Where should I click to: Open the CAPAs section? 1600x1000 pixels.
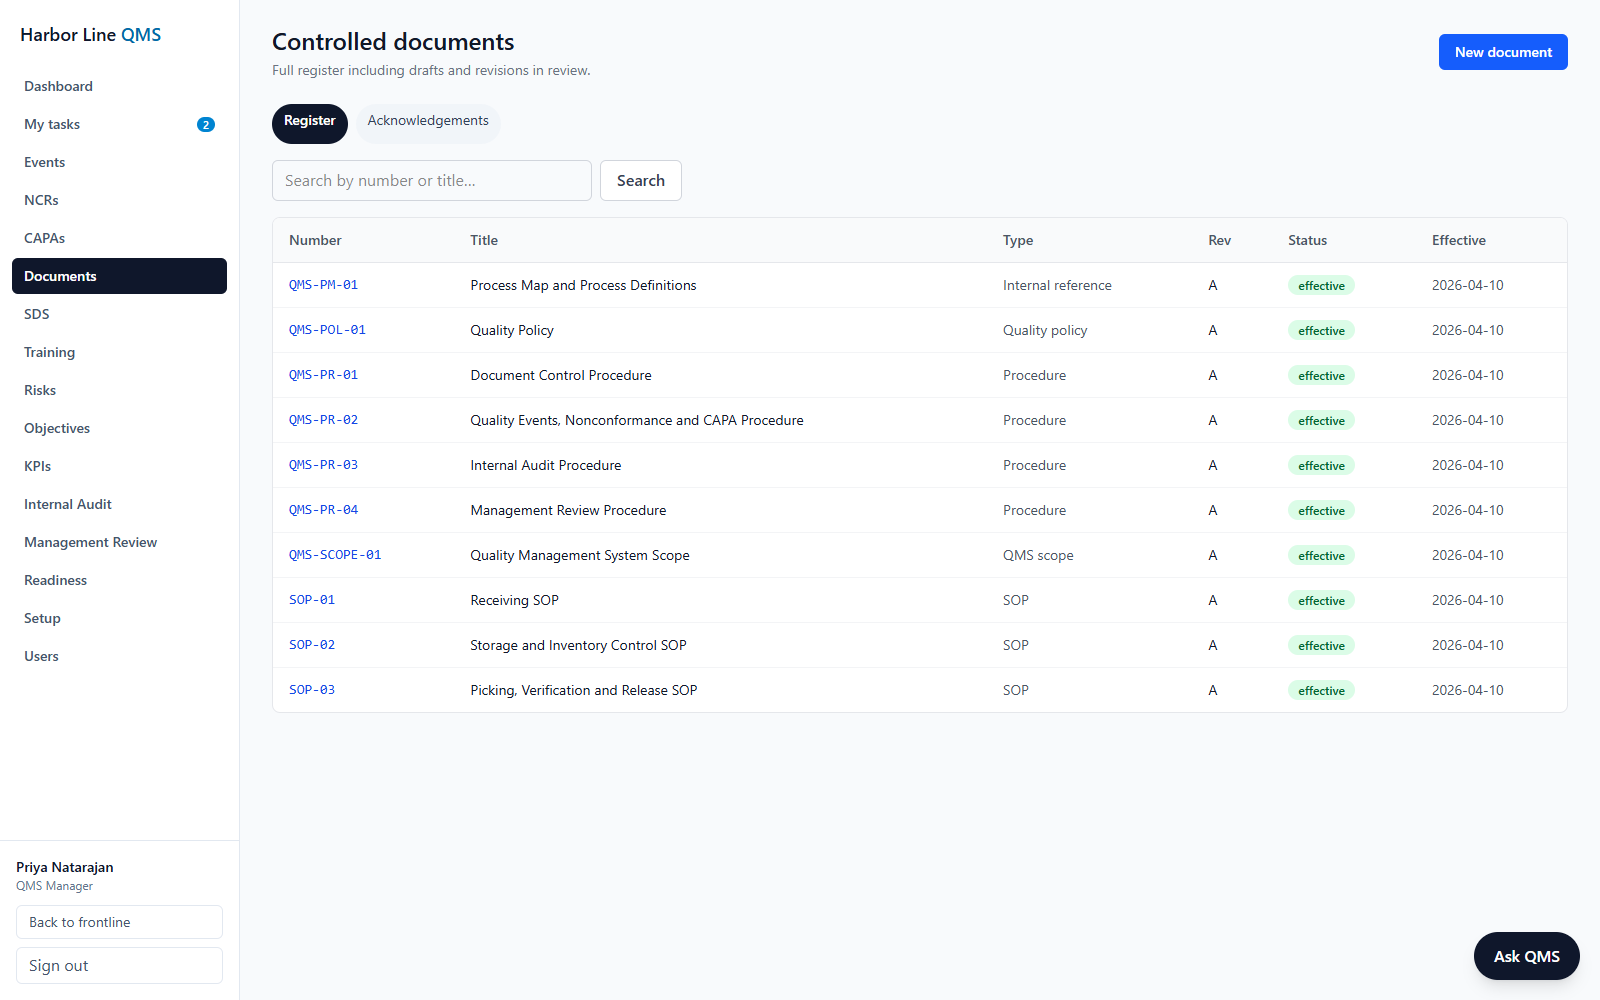click(119, 238)
